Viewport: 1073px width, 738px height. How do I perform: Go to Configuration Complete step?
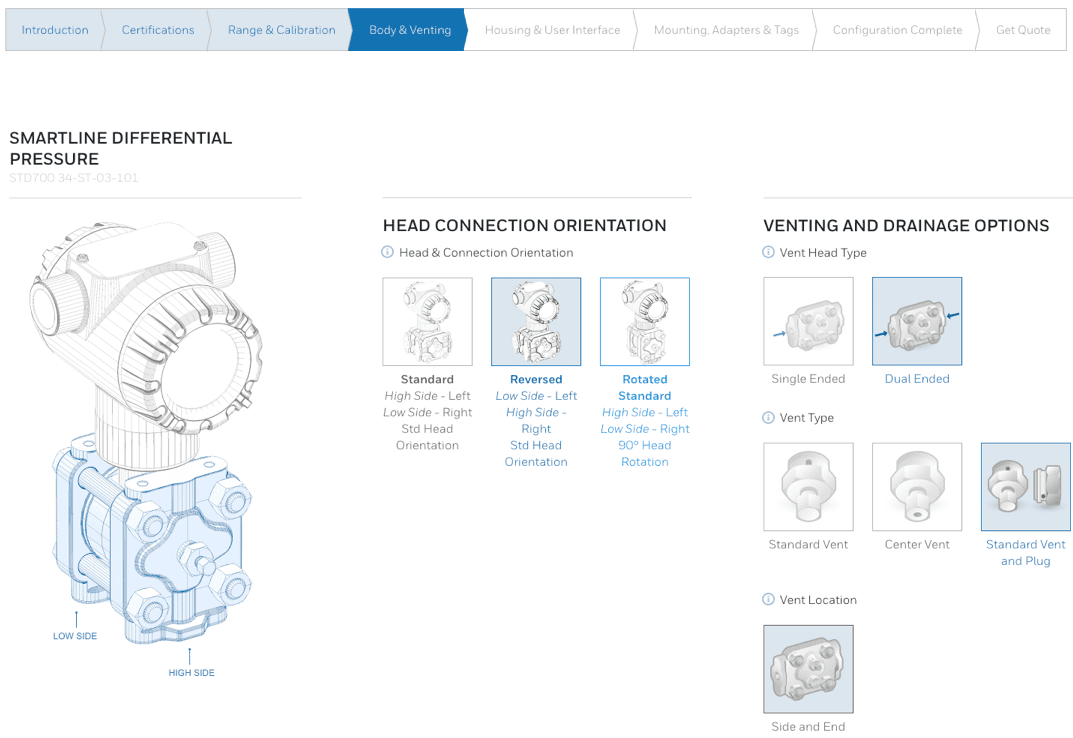point(897,30)
